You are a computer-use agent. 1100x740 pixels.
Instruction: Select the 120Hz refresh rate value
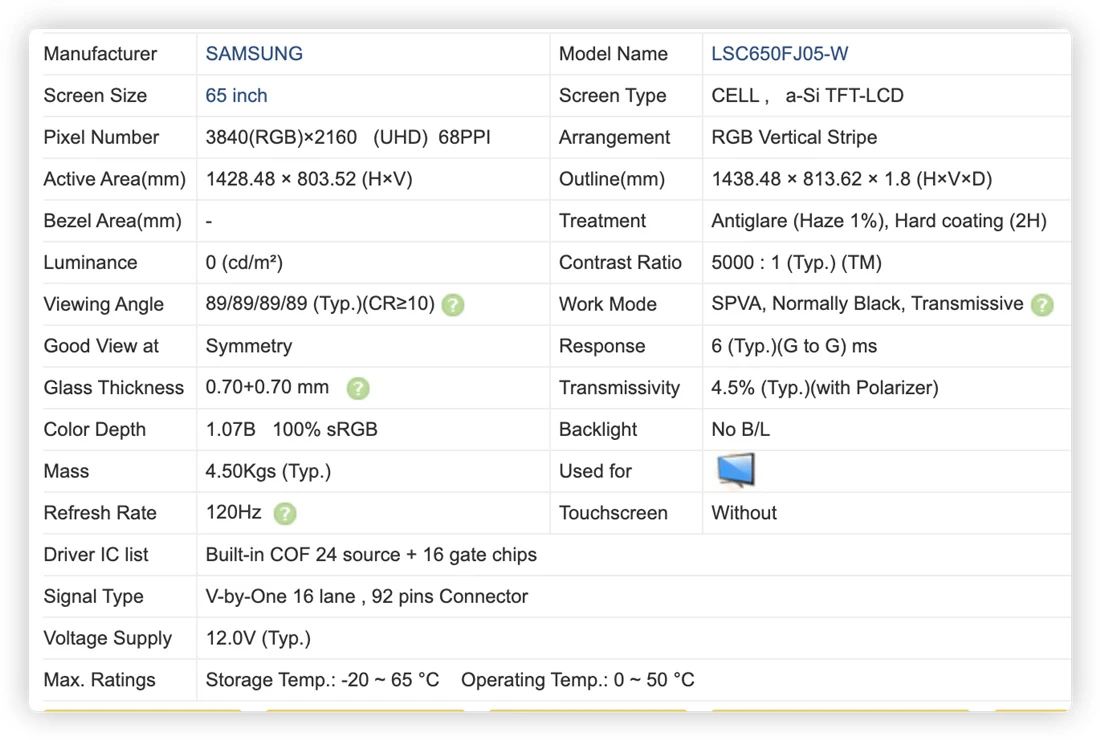tap(234, 513)
